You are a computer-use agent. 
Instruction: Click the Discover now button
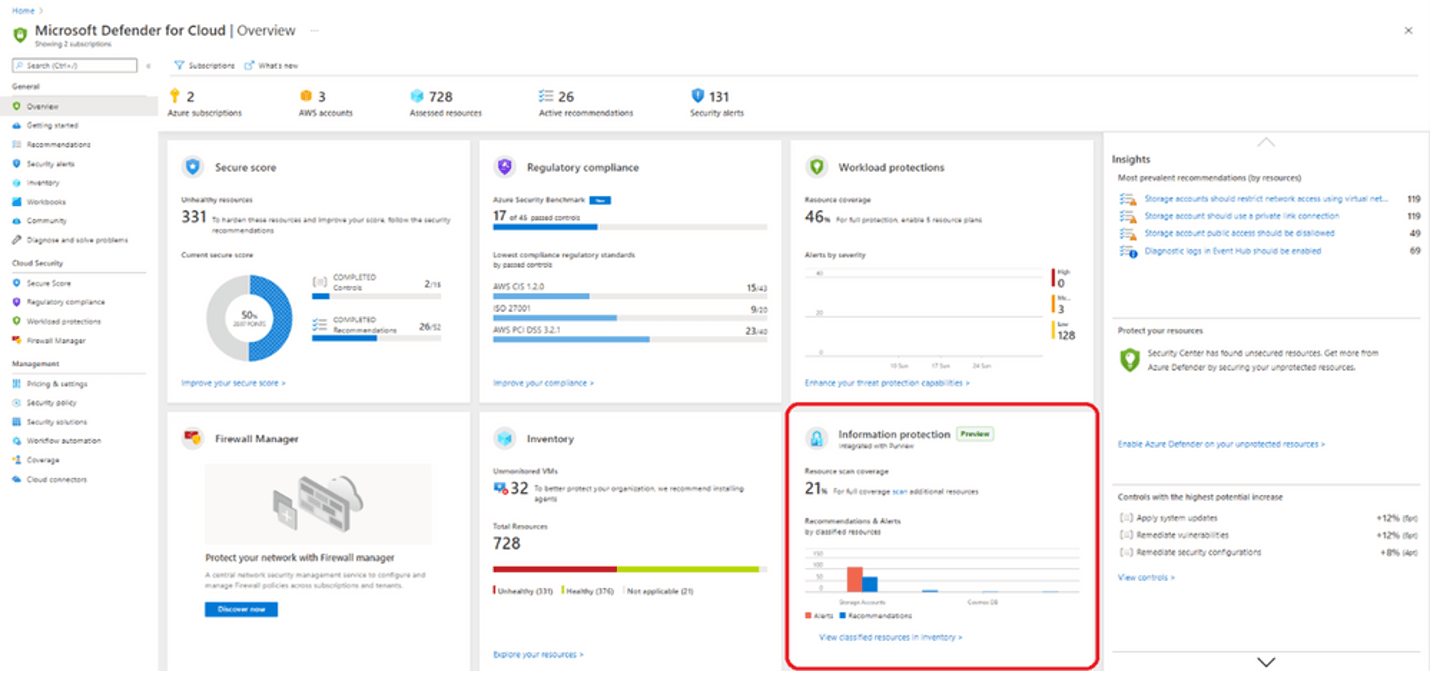[241, 609]
